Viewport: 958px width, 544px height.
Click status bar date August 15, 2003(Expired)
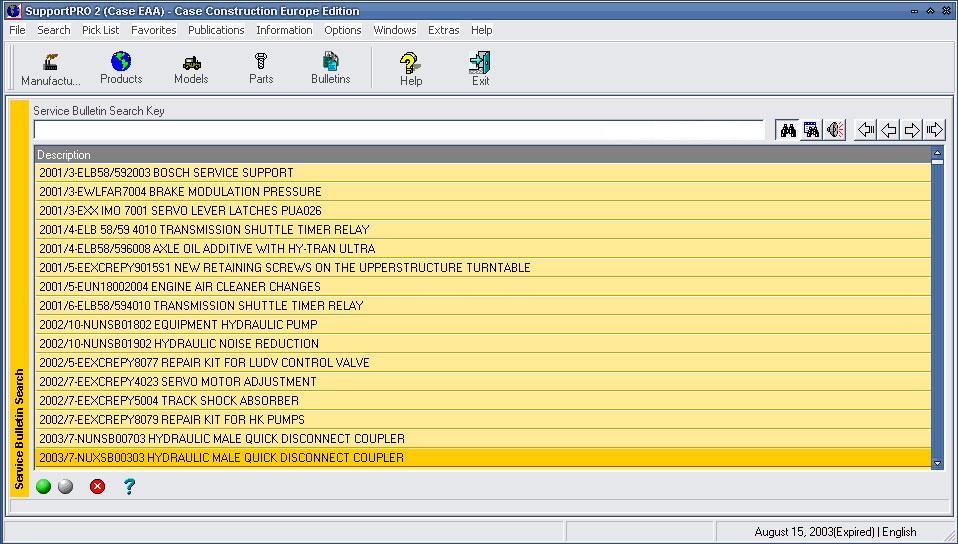[814, 532]
